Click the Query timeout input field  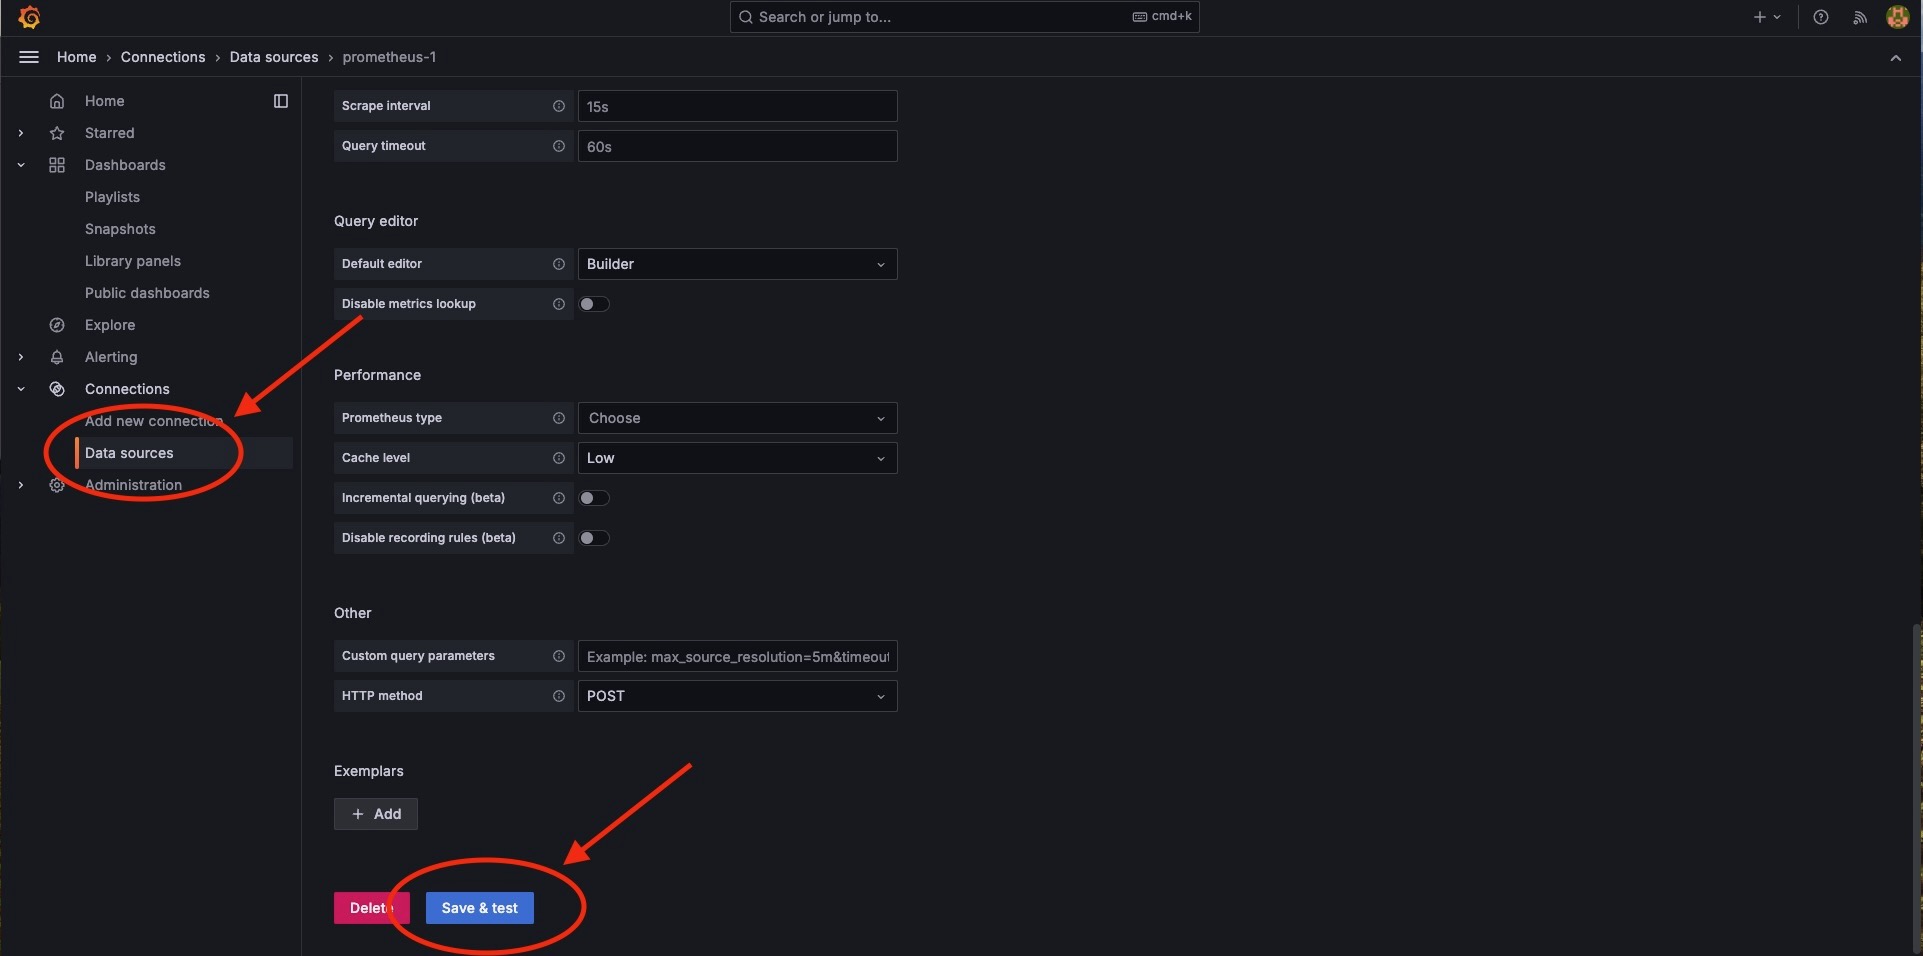click(737, 146)
